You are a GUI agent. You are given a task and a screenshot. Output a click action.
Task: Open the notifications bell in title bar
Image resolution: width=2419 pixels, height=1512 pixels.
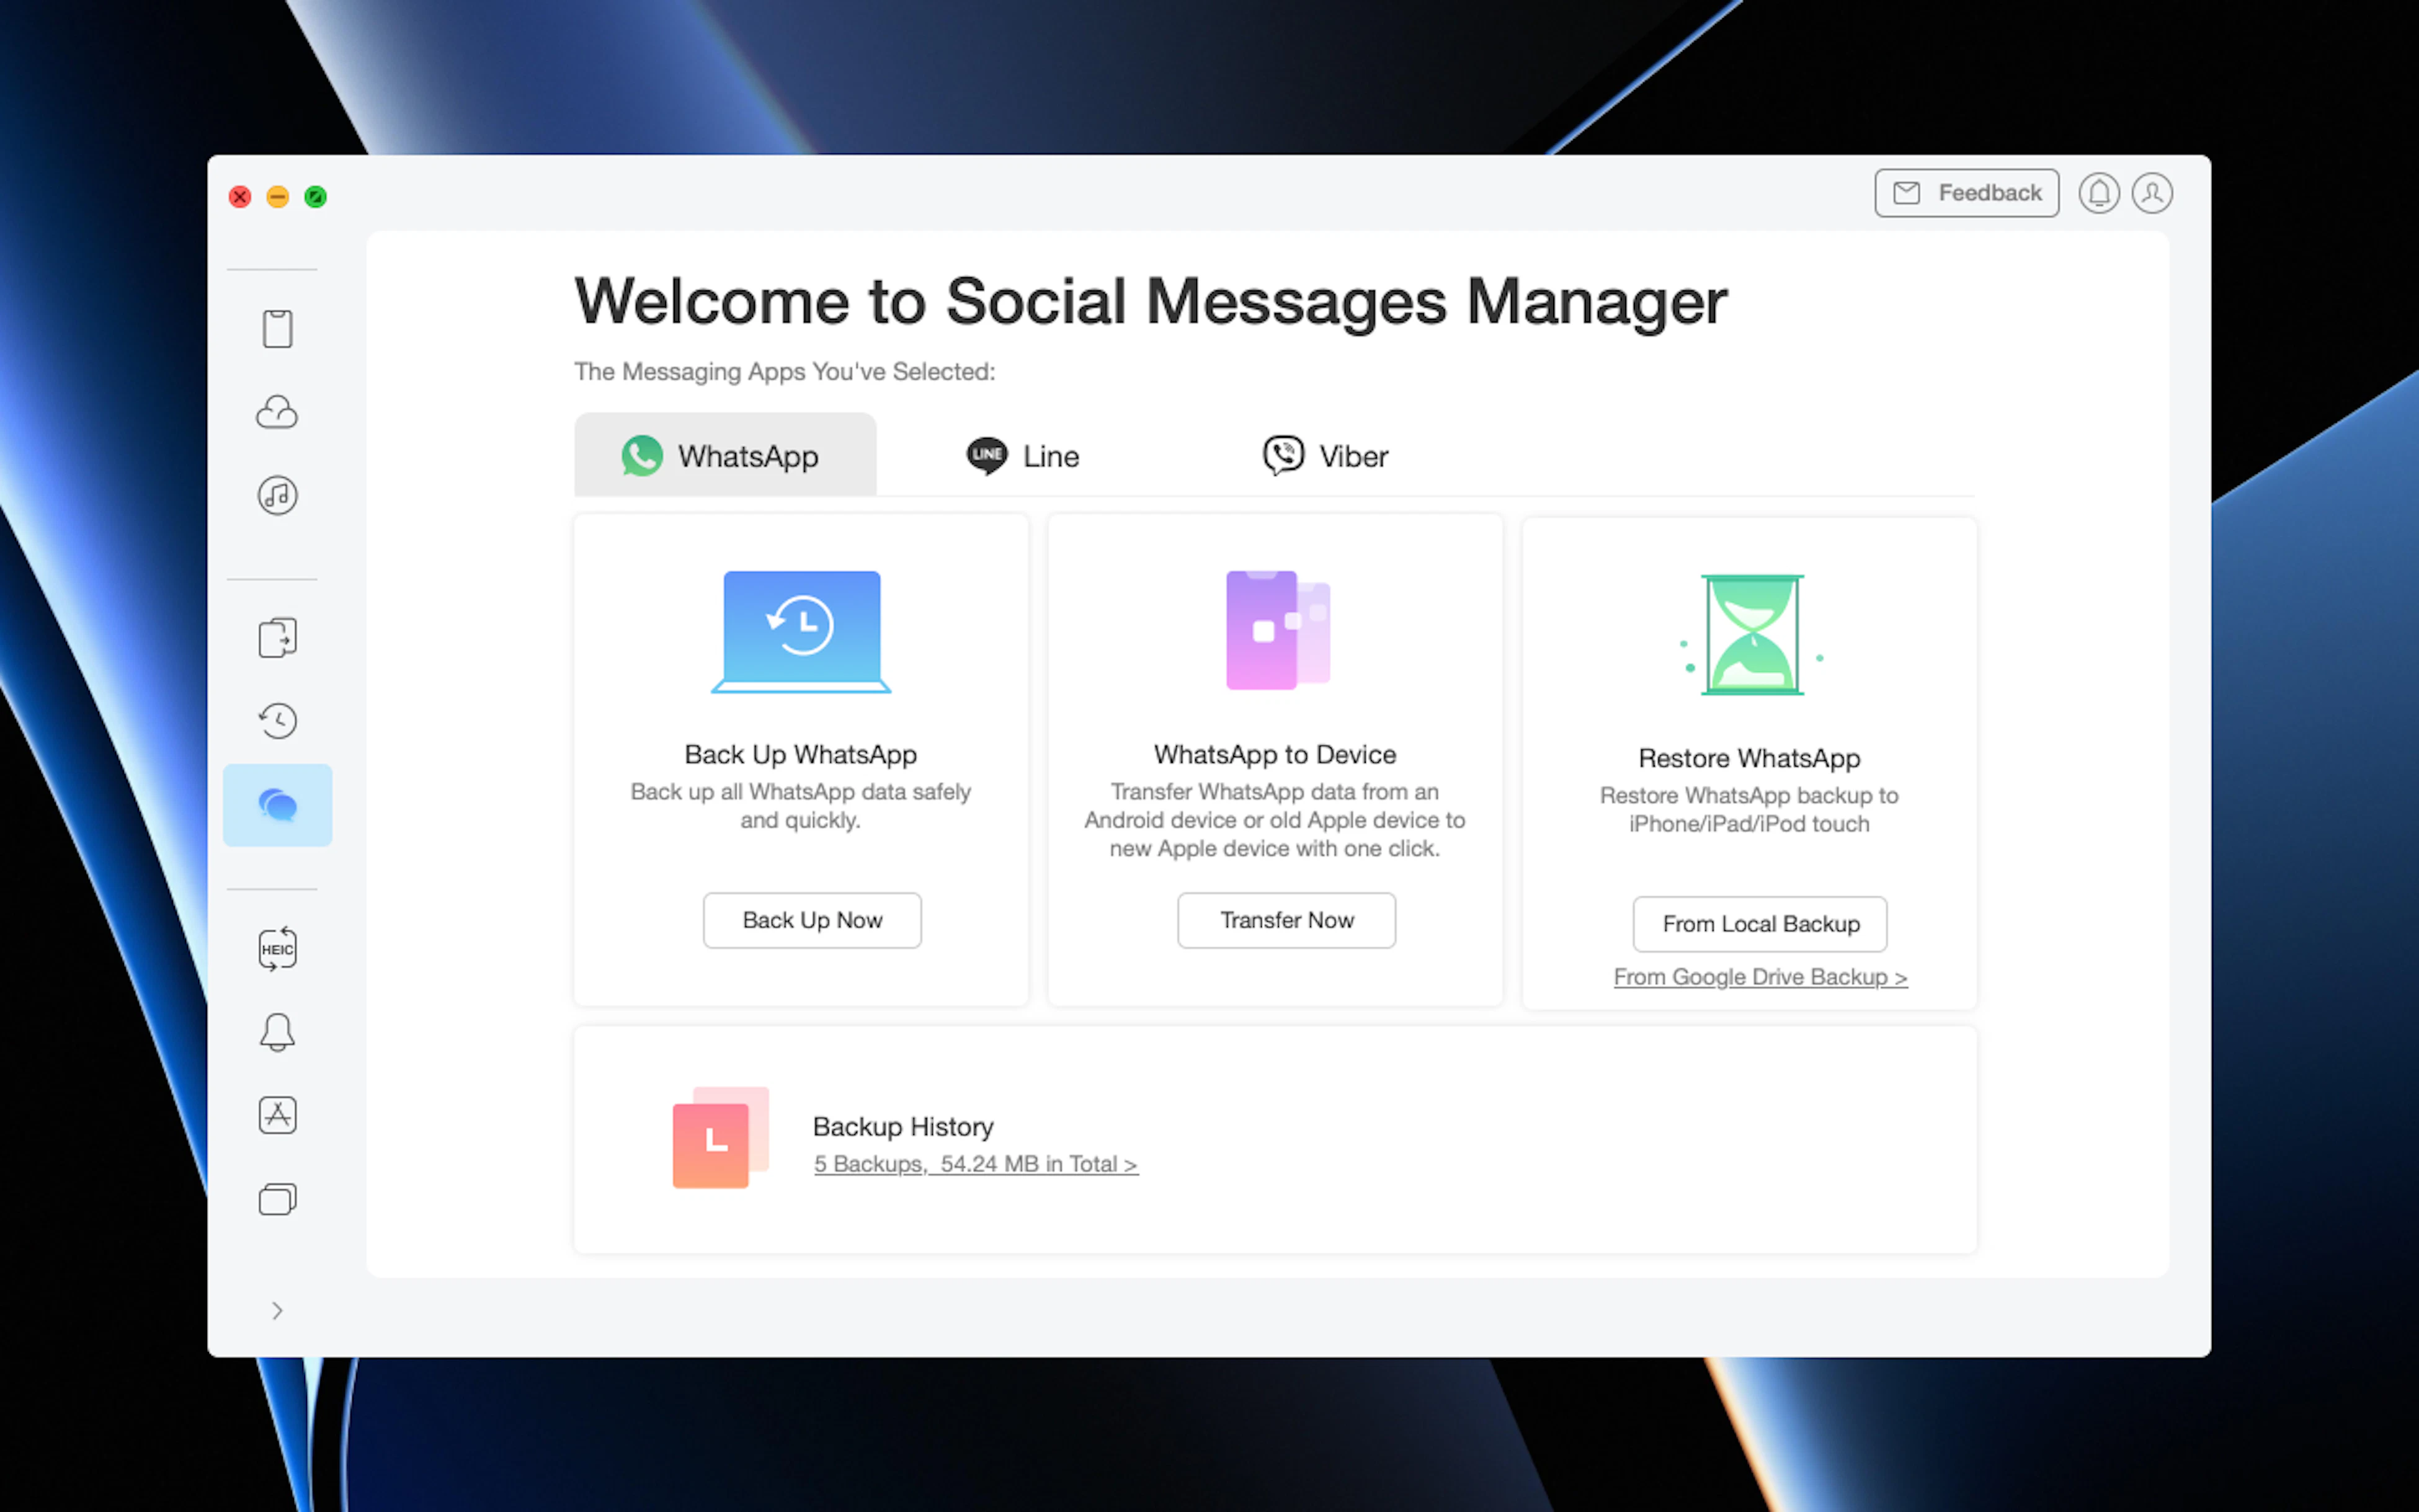point(2098,193)
